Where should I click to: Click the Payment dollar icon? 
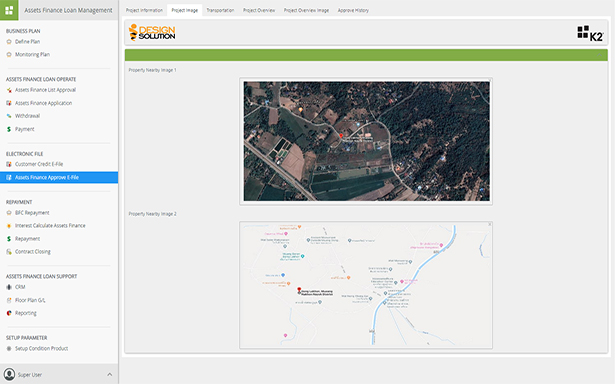(9, 129)
